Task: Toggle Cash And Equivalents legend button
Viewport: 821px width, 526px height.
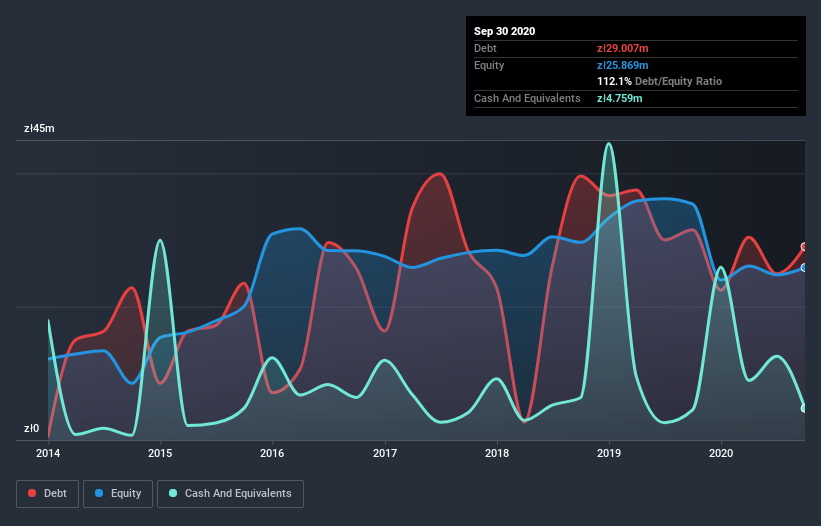Action: pyautogui.click(x=230, y=494)
